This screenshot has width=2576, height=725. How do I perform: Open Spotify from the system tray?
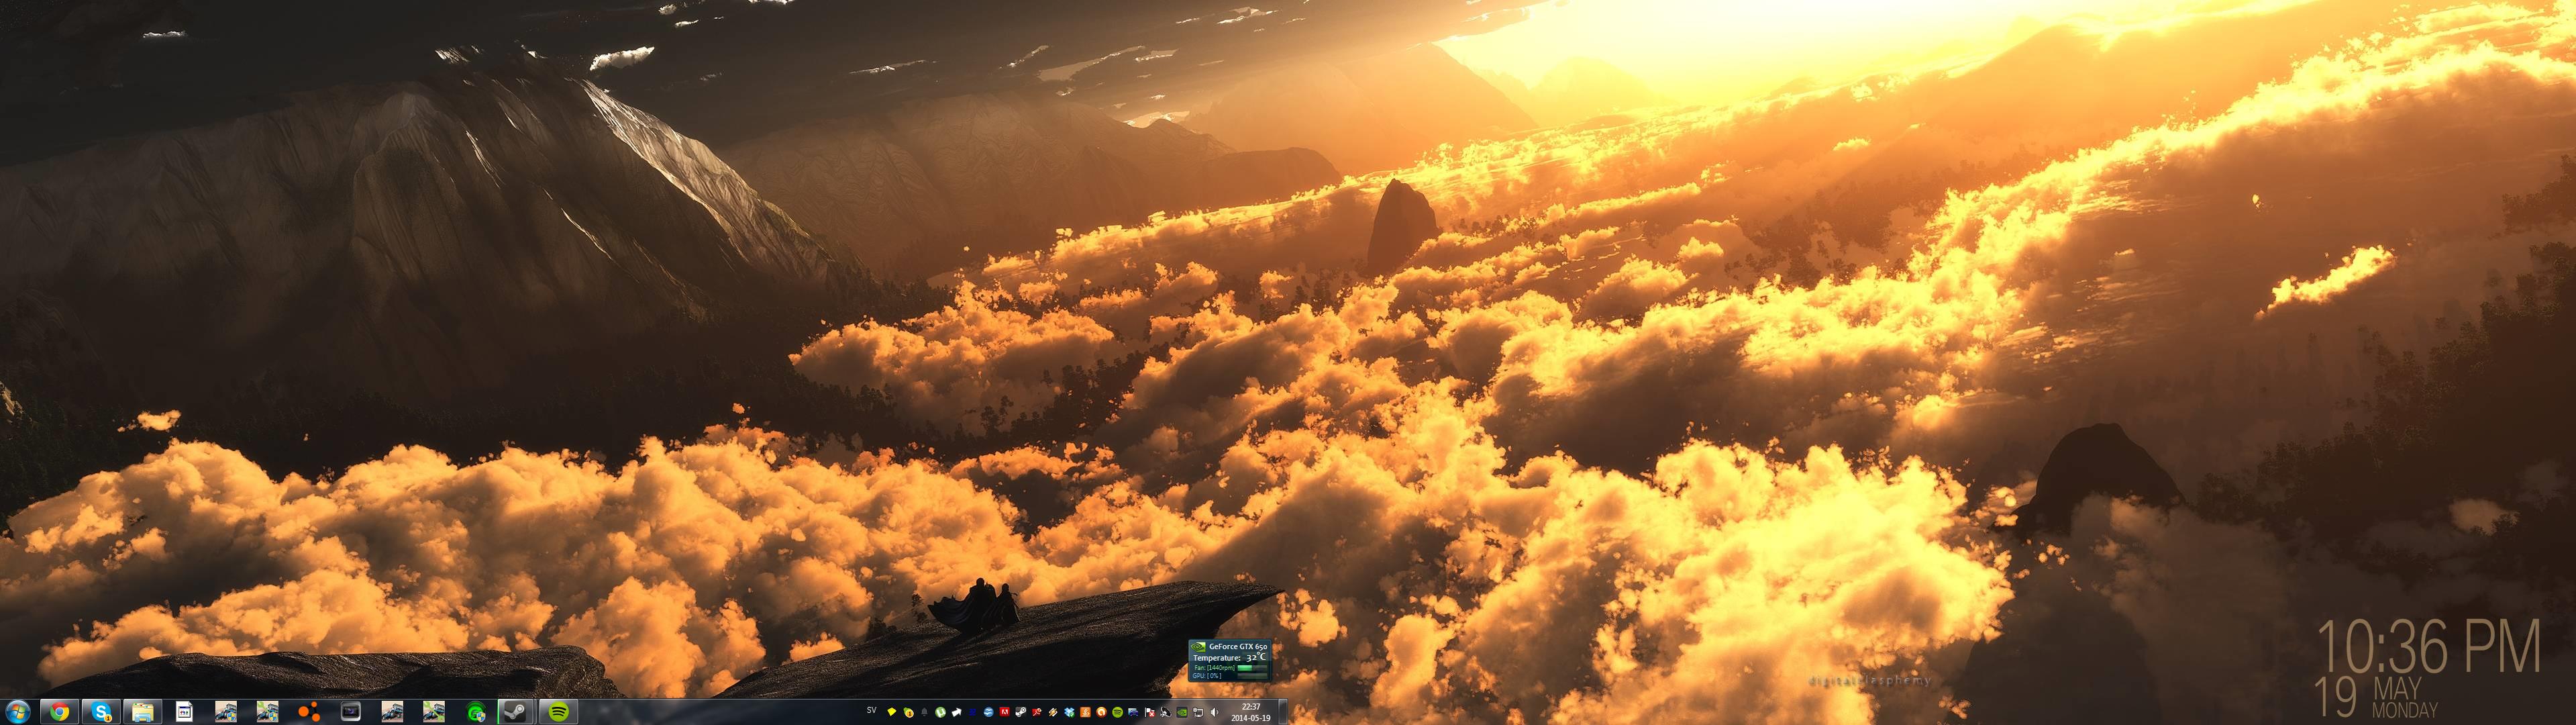1118,712
